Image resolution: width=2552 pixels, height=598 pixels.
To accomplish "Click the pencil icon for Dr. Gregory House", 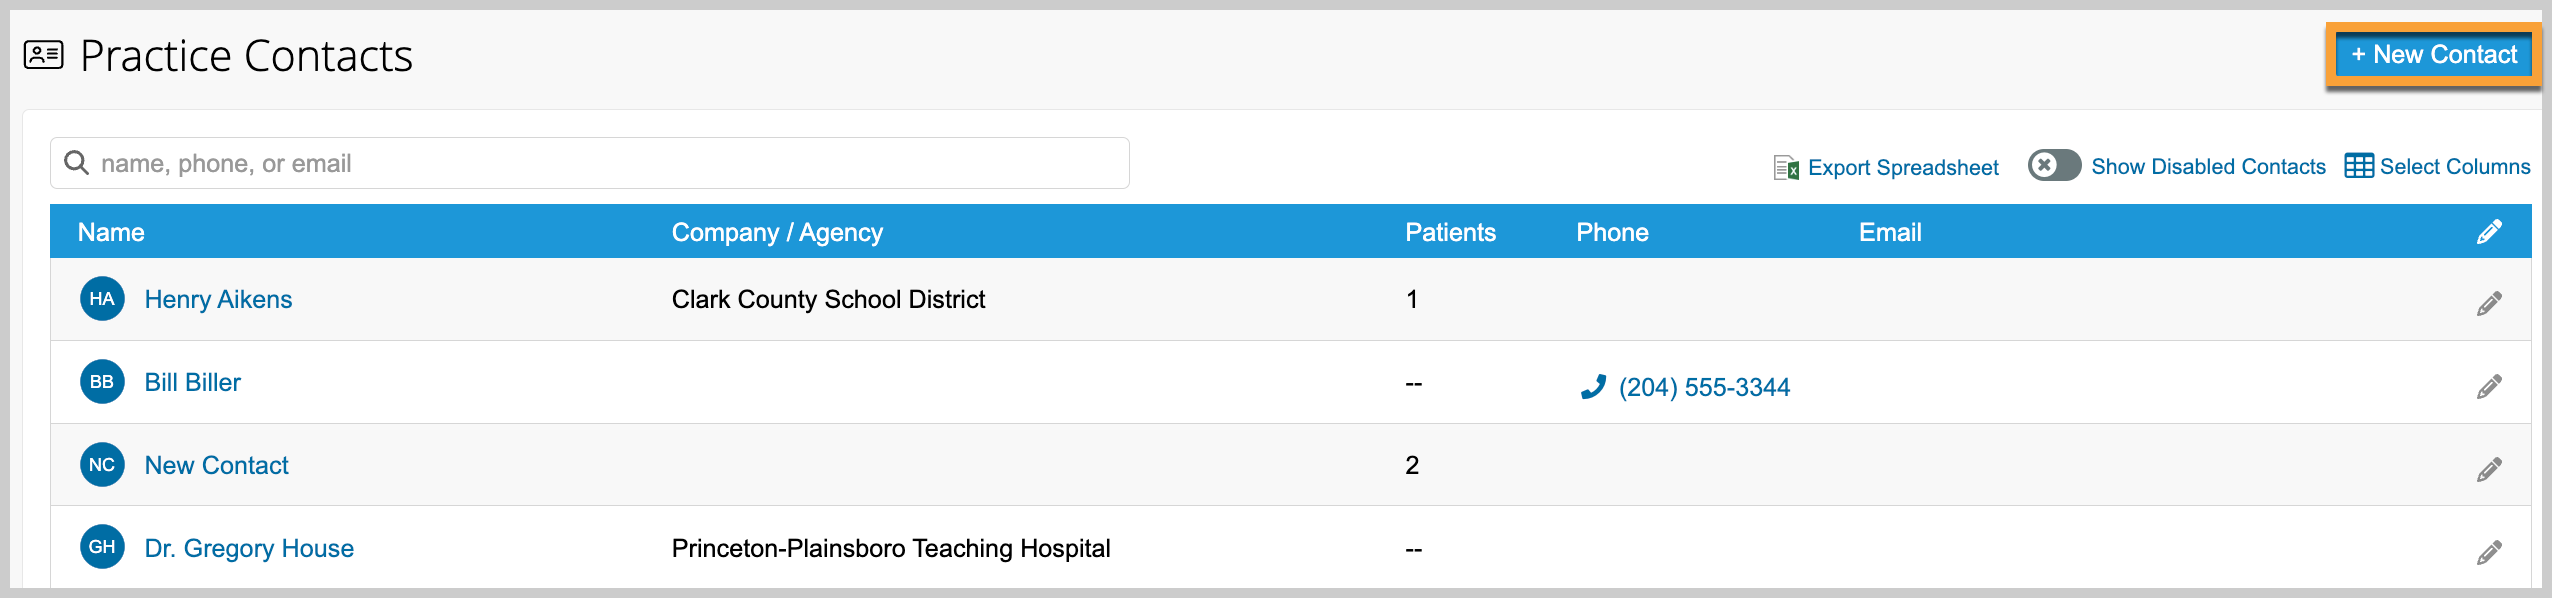I will [x=2489, y=552].
